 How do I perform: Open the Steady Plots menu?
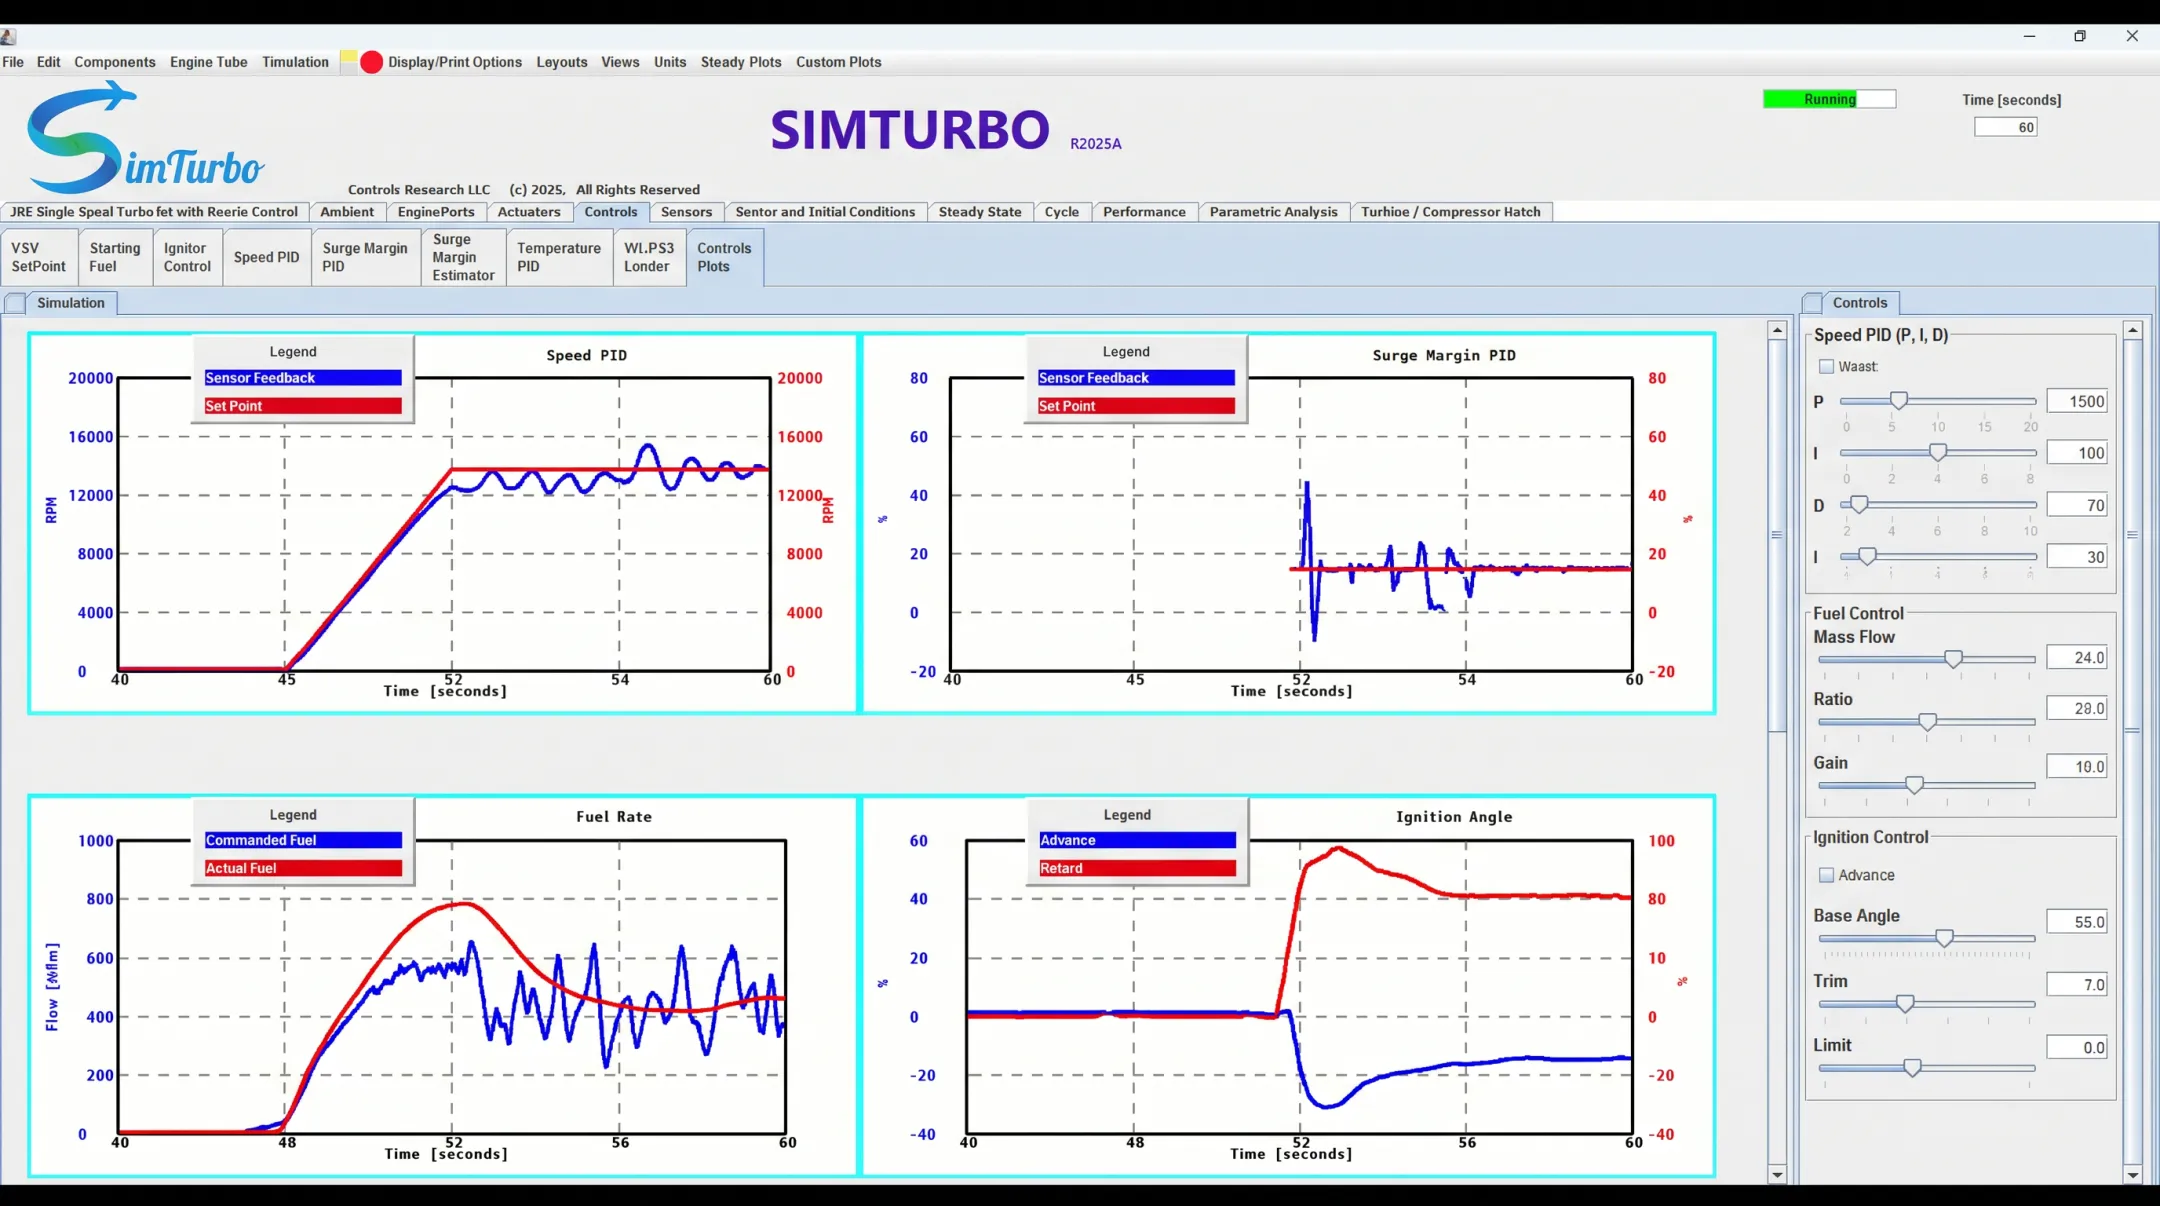(x=741, y=62)
